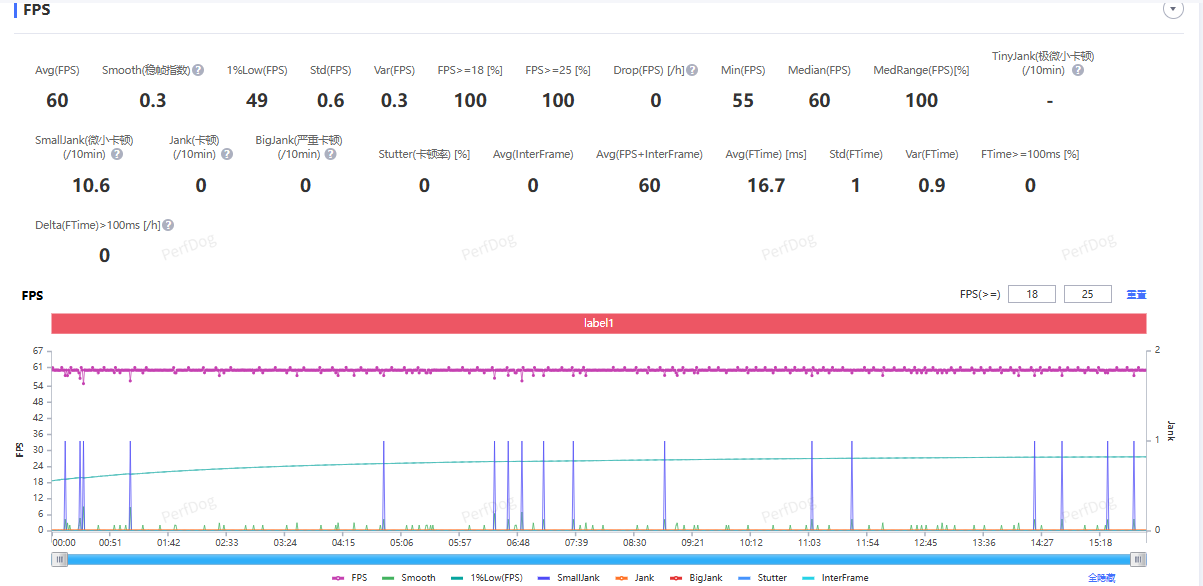Click help icon next to Smooth metric
This screenshot has width=1203, height=586.
coord(198,71)
